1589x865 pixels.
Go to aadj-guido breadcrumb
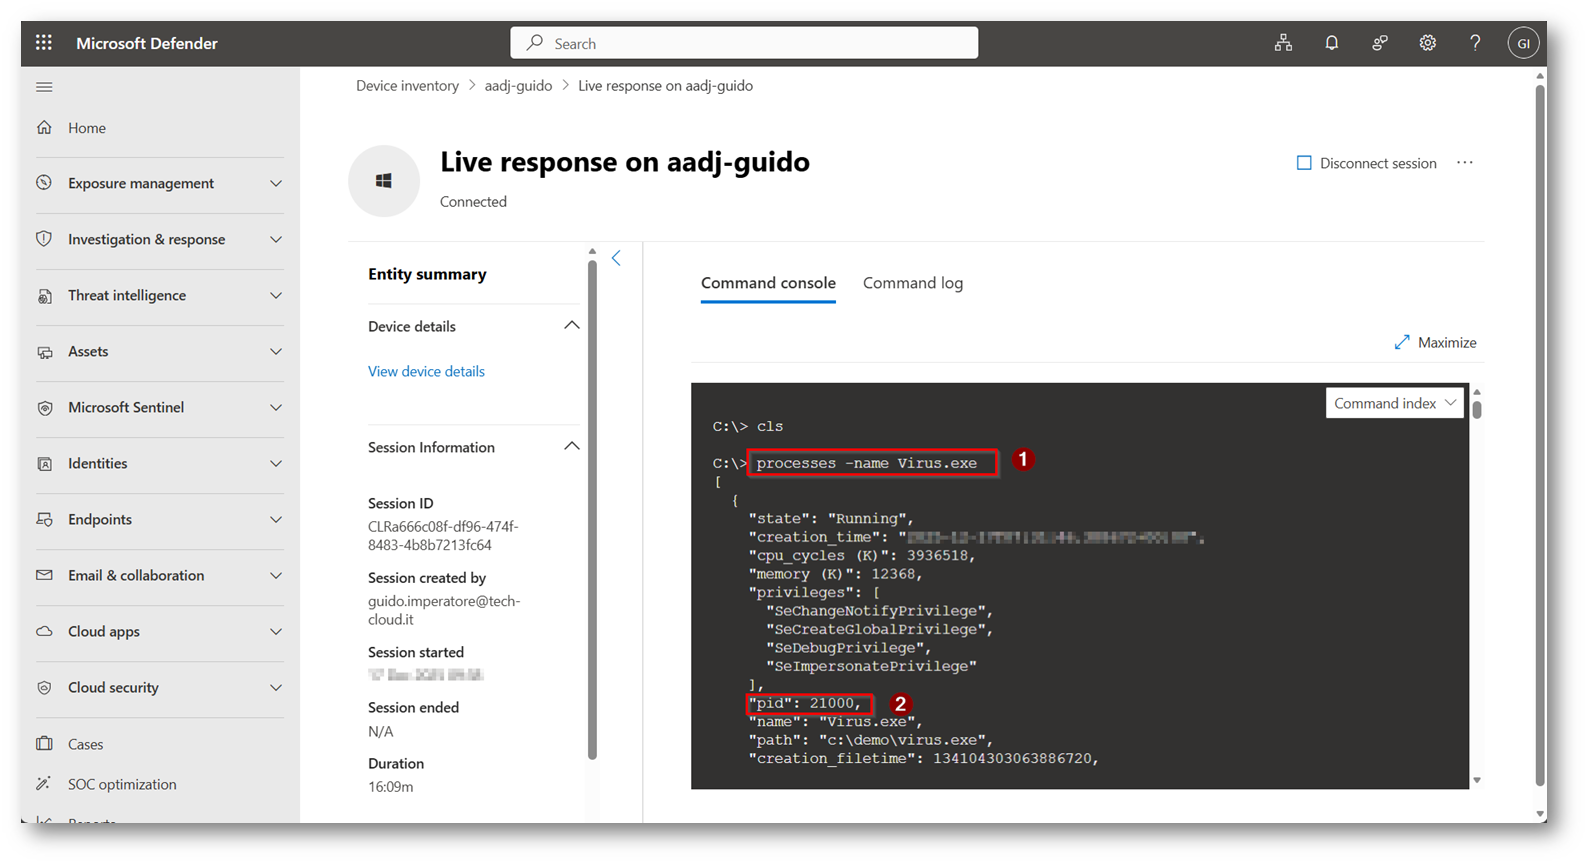pyautogui.click(x=518, y=86)
